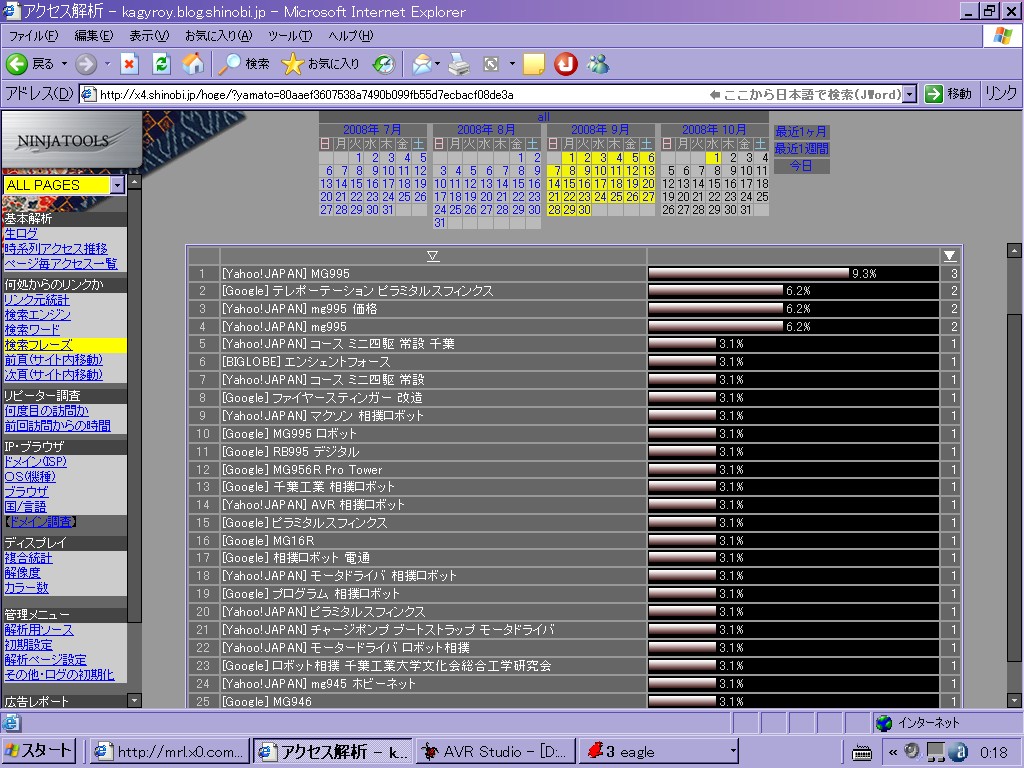Open 時系列アクセス推移 link
The image size is (1024, 768).
click(56, 249)
